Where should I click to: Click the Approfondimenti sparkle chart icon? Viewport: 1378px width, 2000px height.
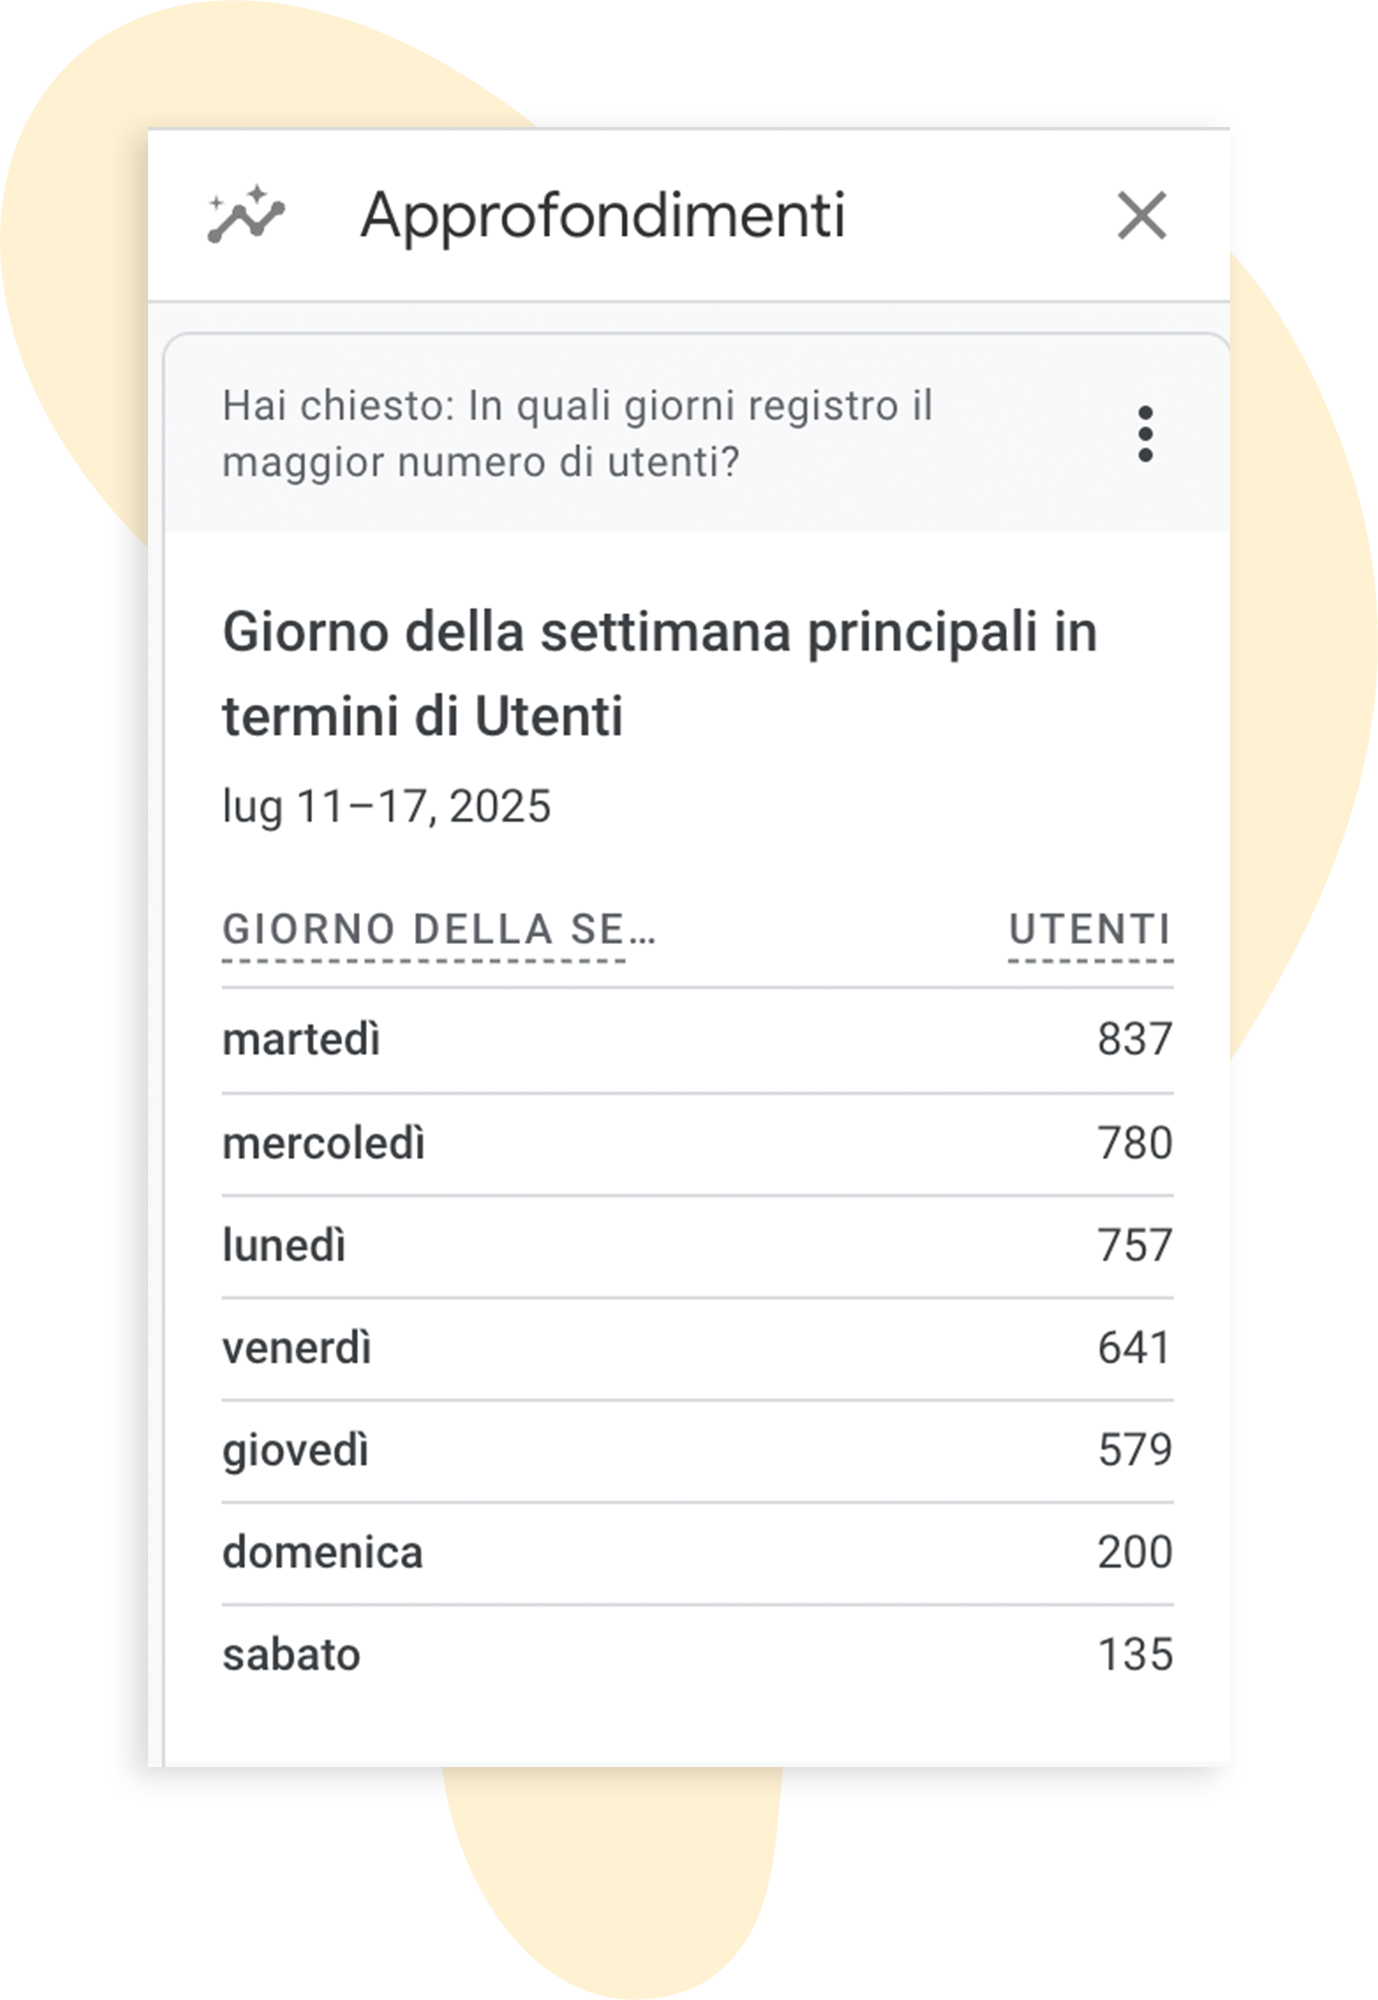(x=246, y=216)
